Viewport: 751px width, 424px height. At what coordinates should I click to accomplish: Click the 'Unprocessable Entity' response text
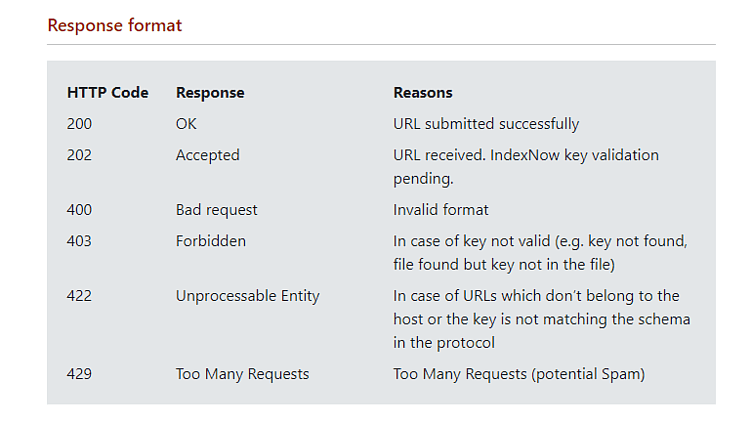click(x=248, y=296)
